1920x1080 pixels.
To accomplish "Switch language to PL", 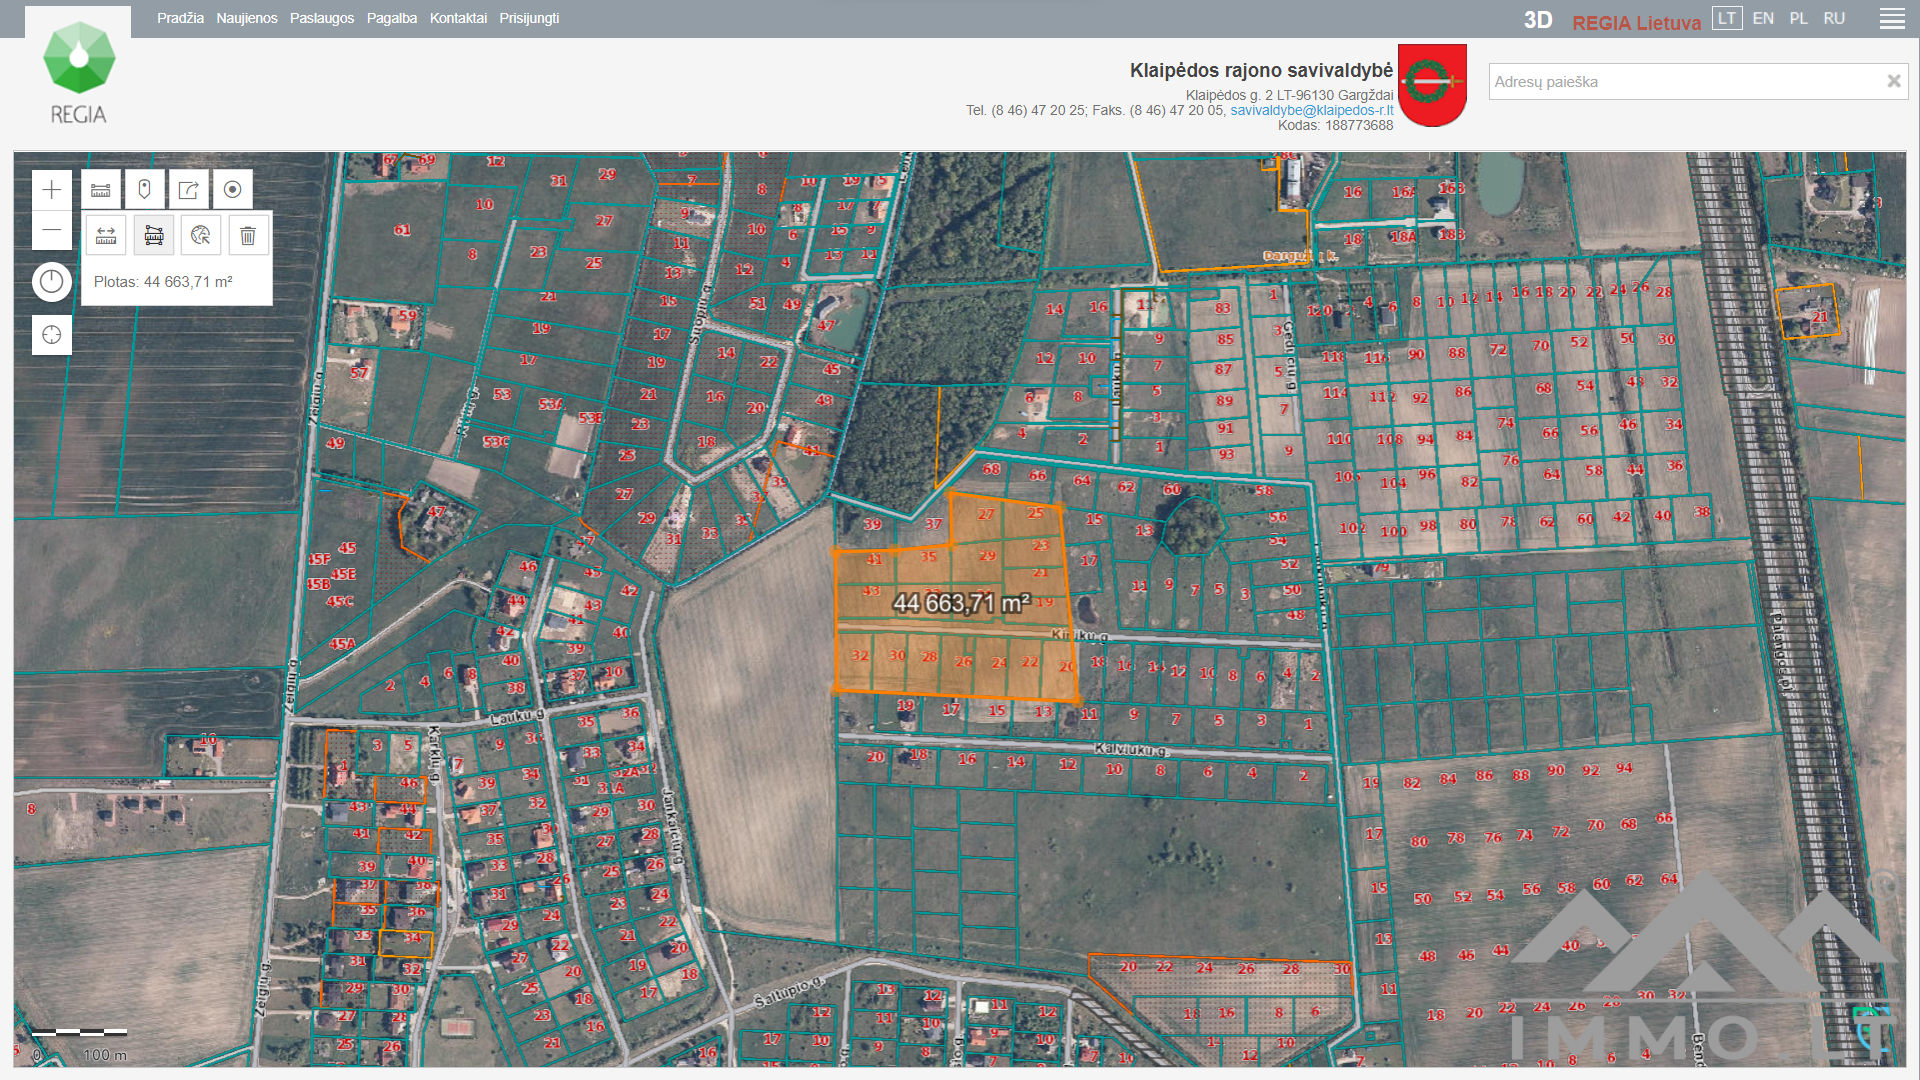I will pos(1798,18).
